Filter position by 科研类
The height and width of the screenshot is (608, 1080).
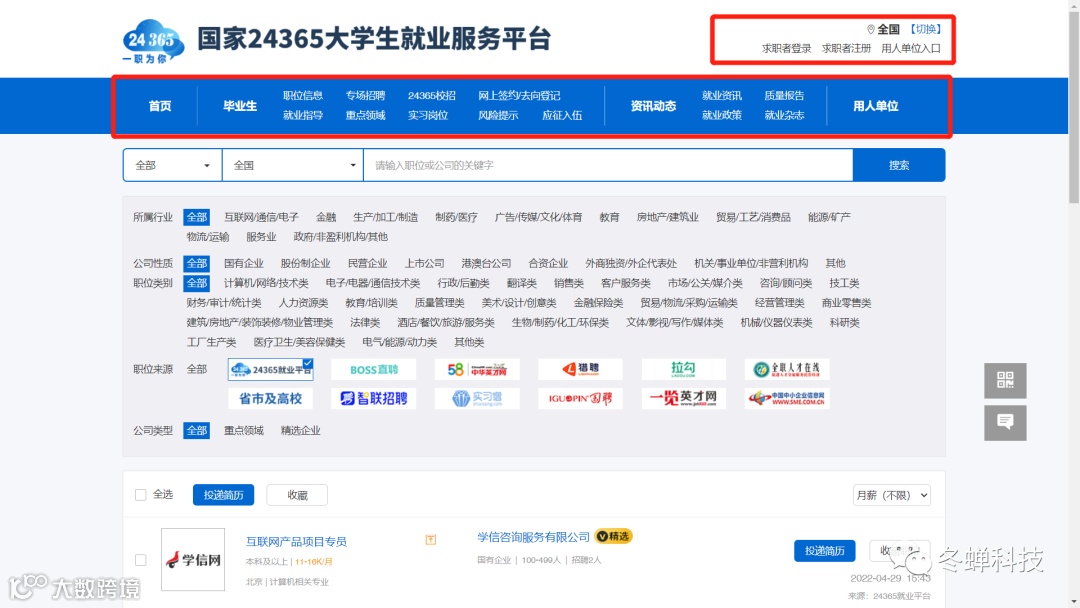[844, 322]
